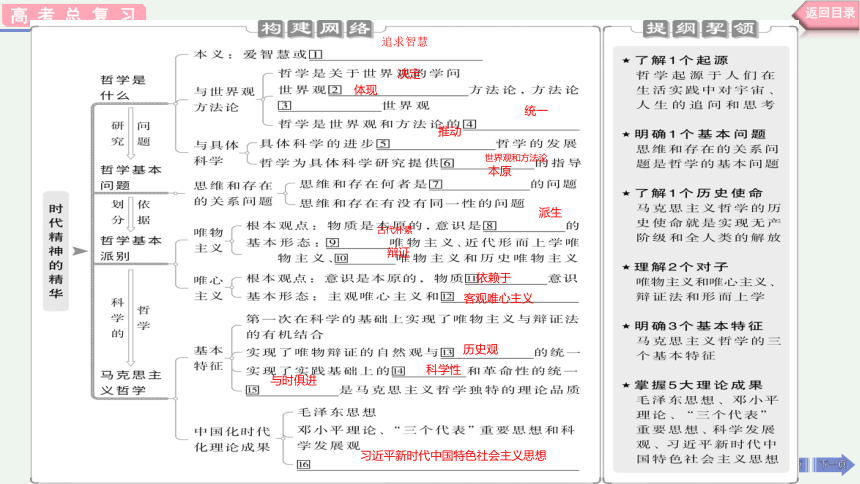Click the numbered blank box 7 after 何者是
860x484 pixels.
435,184
